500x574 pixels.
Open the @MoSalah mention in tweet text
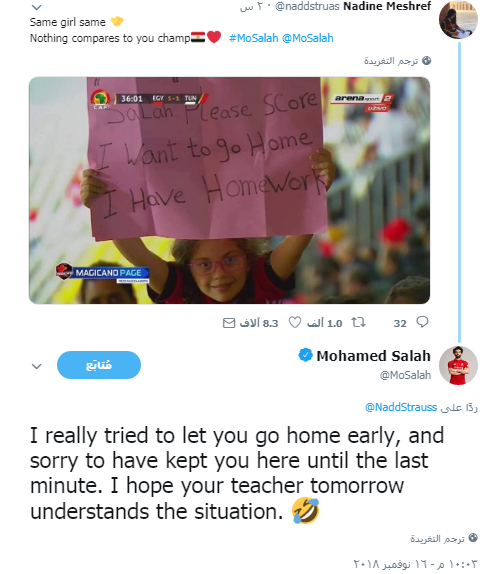coord(308,38)
